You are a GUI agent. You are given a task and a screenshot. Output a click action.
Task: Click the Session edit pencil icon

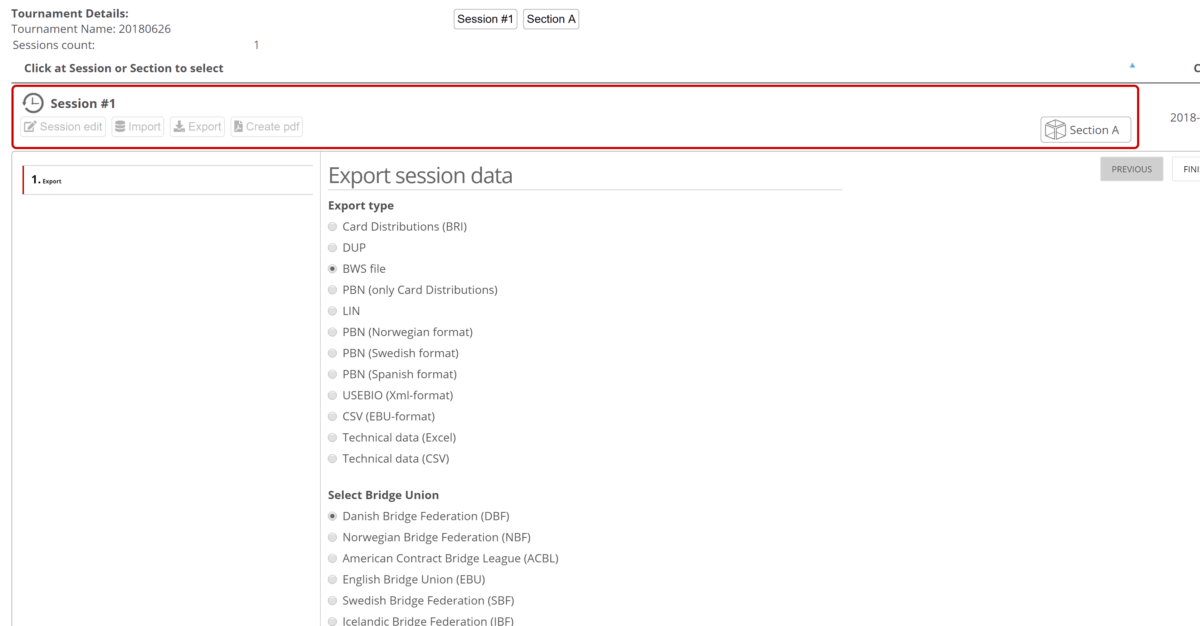click(x=31, y=127)
